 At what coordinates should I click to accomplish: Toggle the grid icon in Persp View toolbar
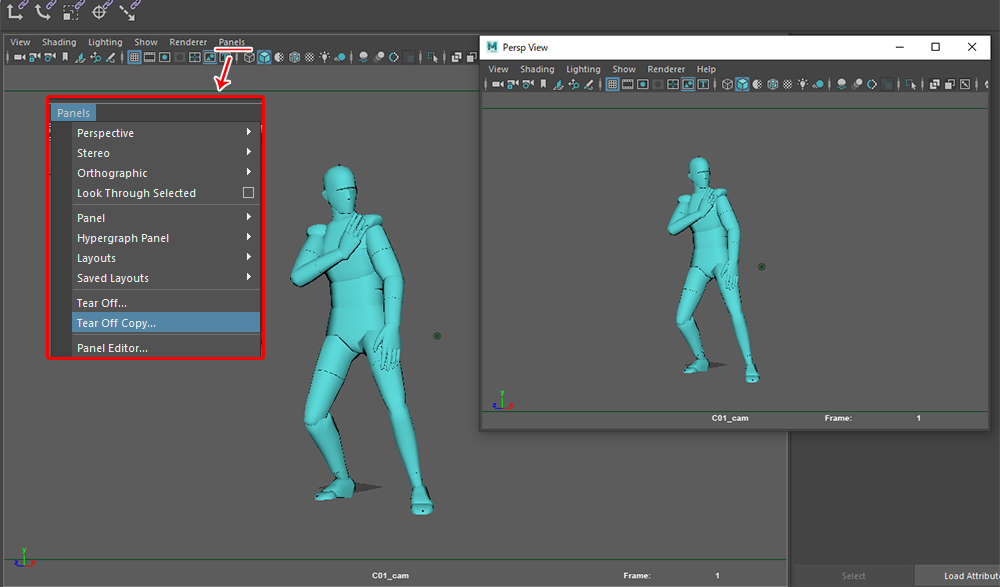(610, 84)
